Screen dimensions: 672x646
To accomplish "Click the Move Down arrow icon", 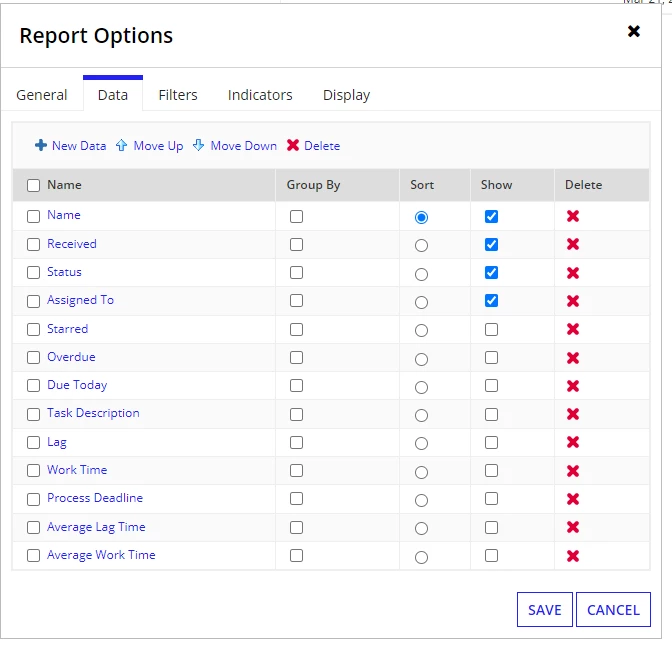I will point(198,145).
